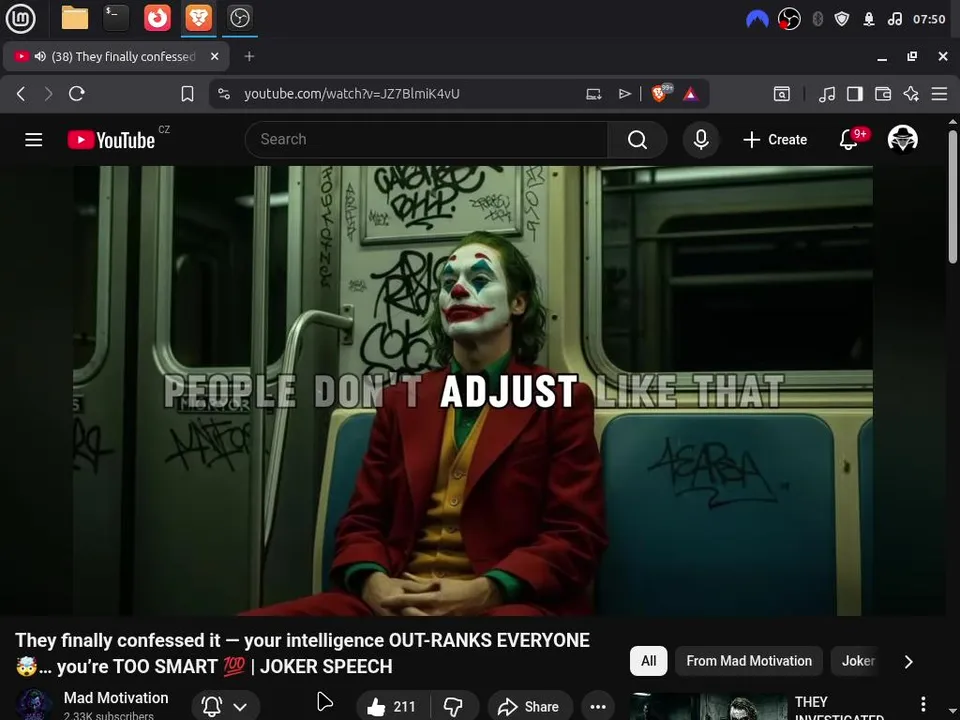This screenshot has height=720, width=960.
Task: Open 'THEY INVESTIGATED' recommended video title
Action: click(x=839, y=709)
